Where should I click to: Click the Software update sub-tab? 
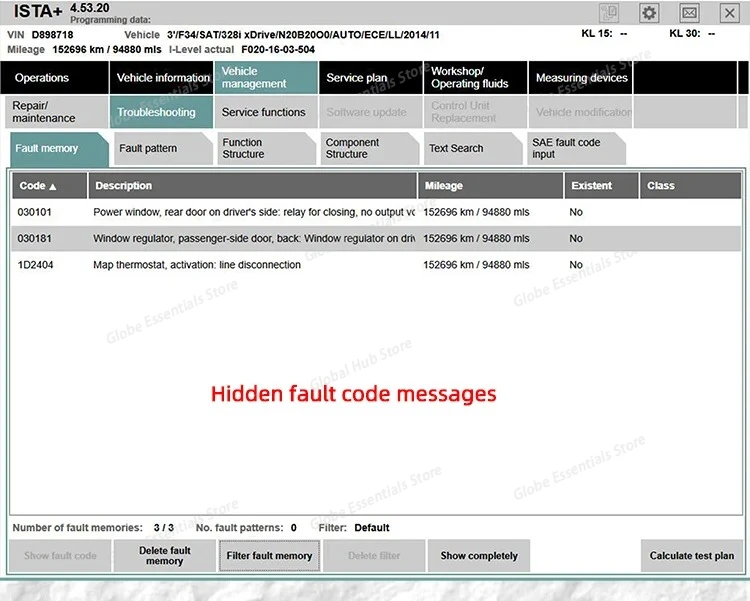[371, 112]
